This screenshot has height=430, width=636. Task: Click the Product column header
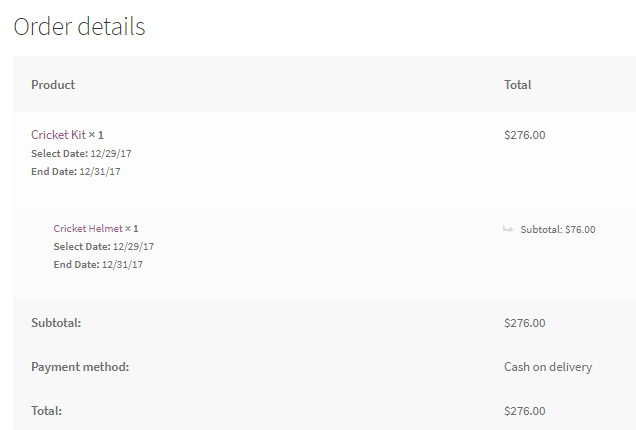tap(53, 85)
